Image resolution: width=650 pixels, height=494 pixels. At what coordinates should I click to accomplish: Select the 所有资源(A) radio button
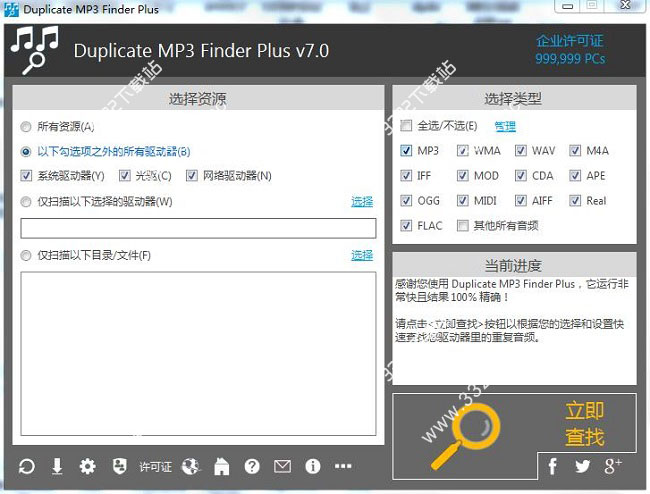[x=26, y=126]
